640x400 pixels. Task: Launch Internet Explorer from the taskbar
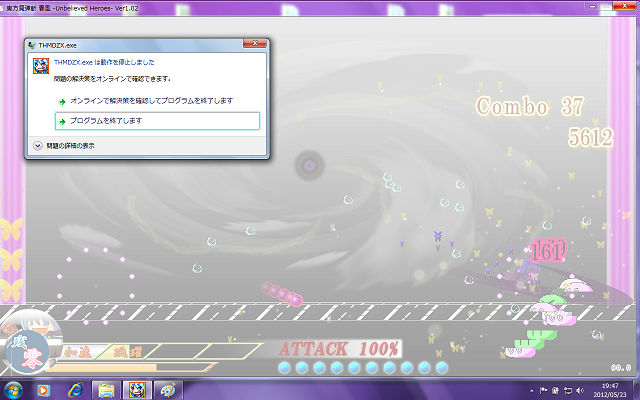[x=74, y=389]
